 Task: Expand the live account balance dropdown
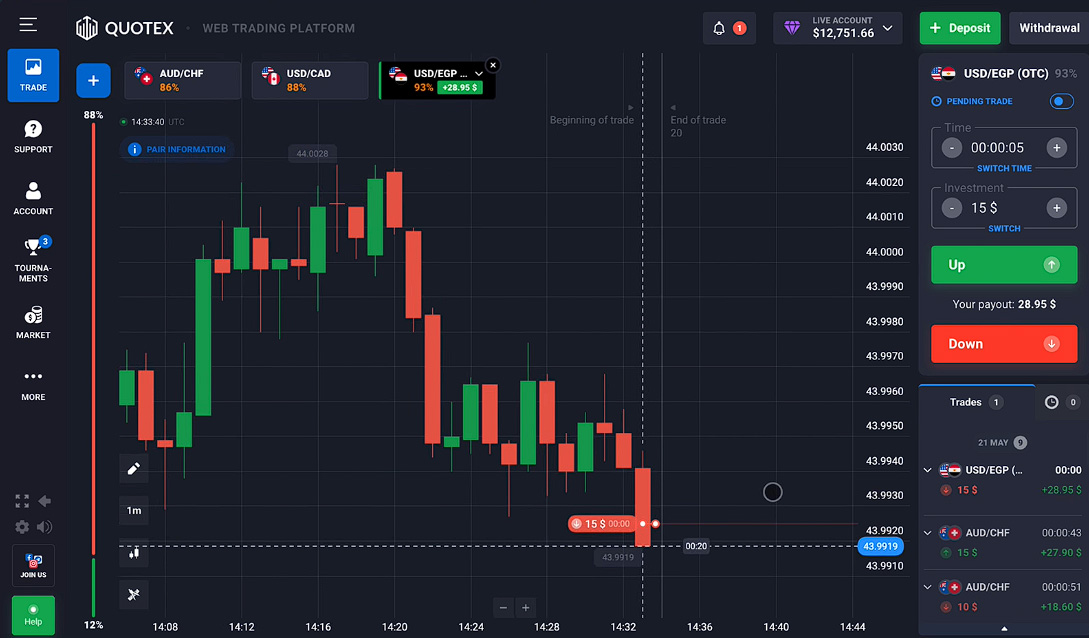[x=887, y=28]
